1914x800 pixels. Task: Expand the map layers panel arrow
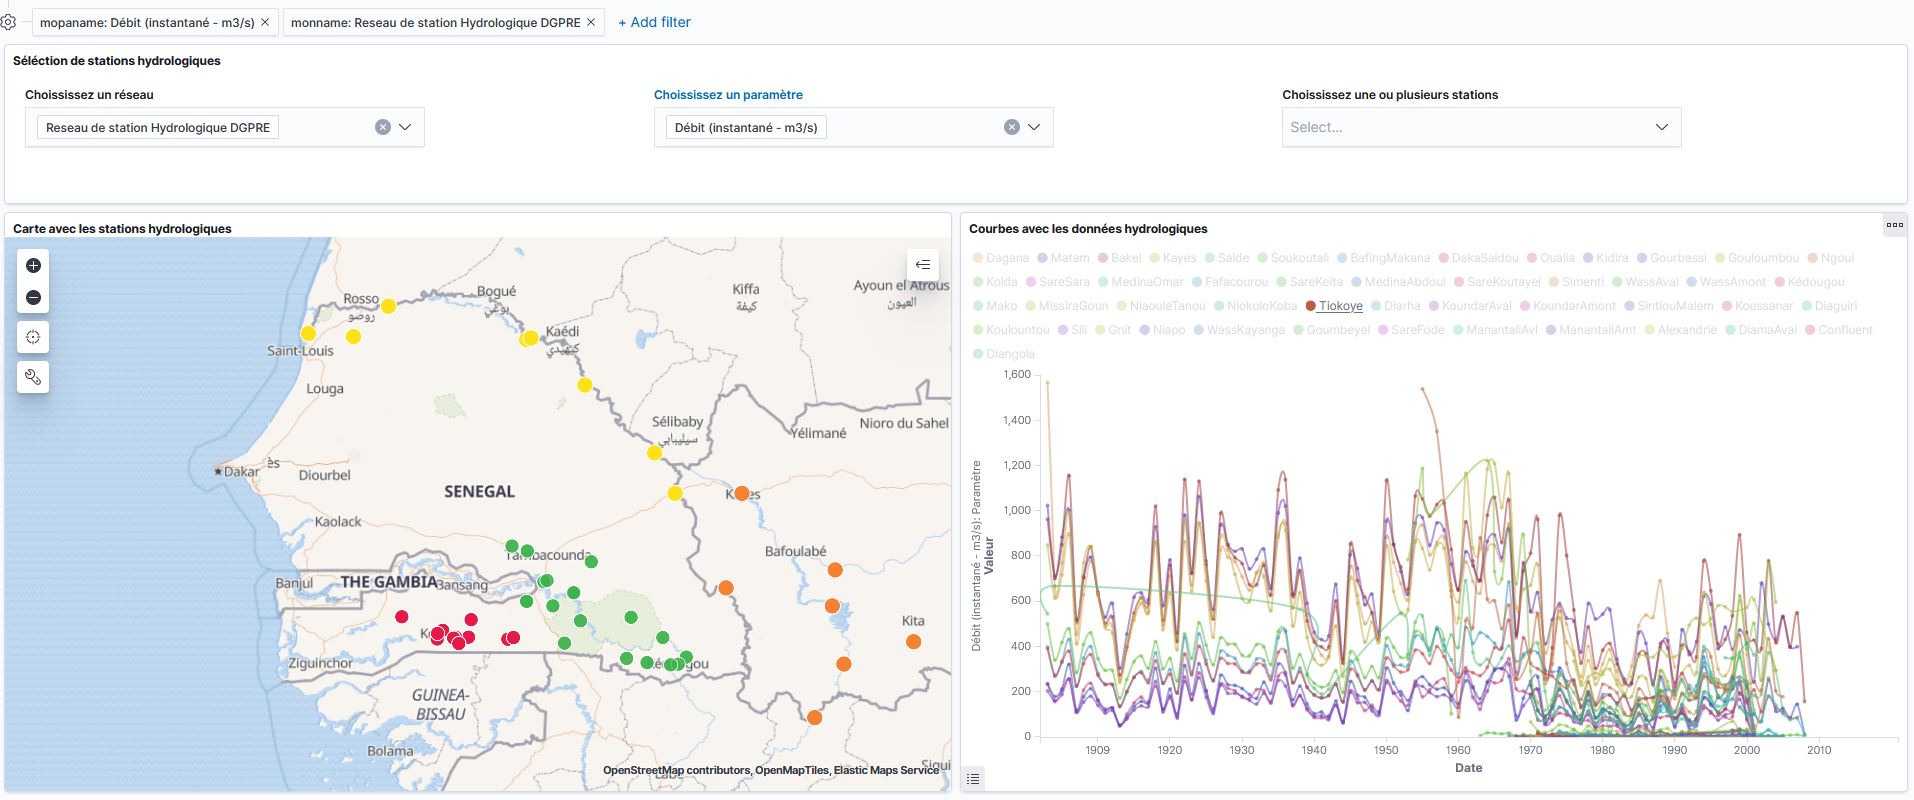(x=923, y=265)
